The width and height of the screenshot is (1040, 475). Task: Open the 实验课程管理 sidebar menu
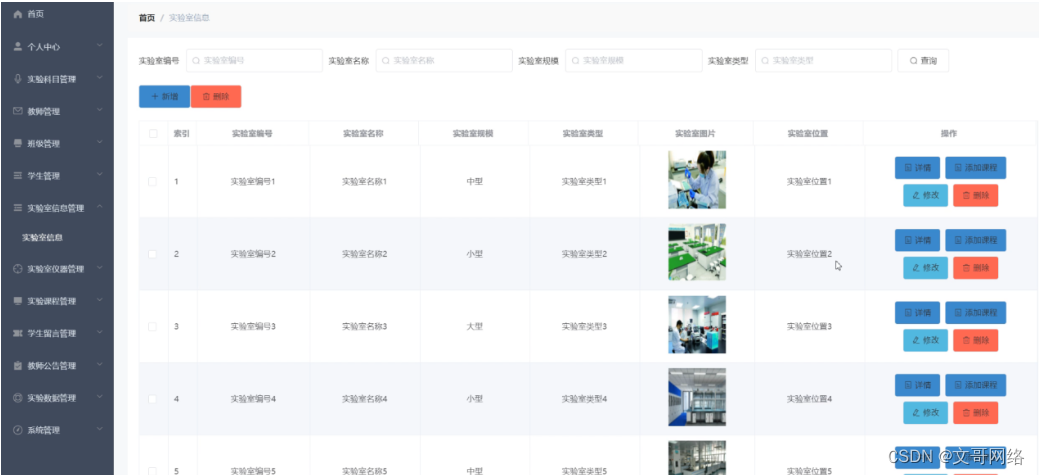[x=57, y=301]
